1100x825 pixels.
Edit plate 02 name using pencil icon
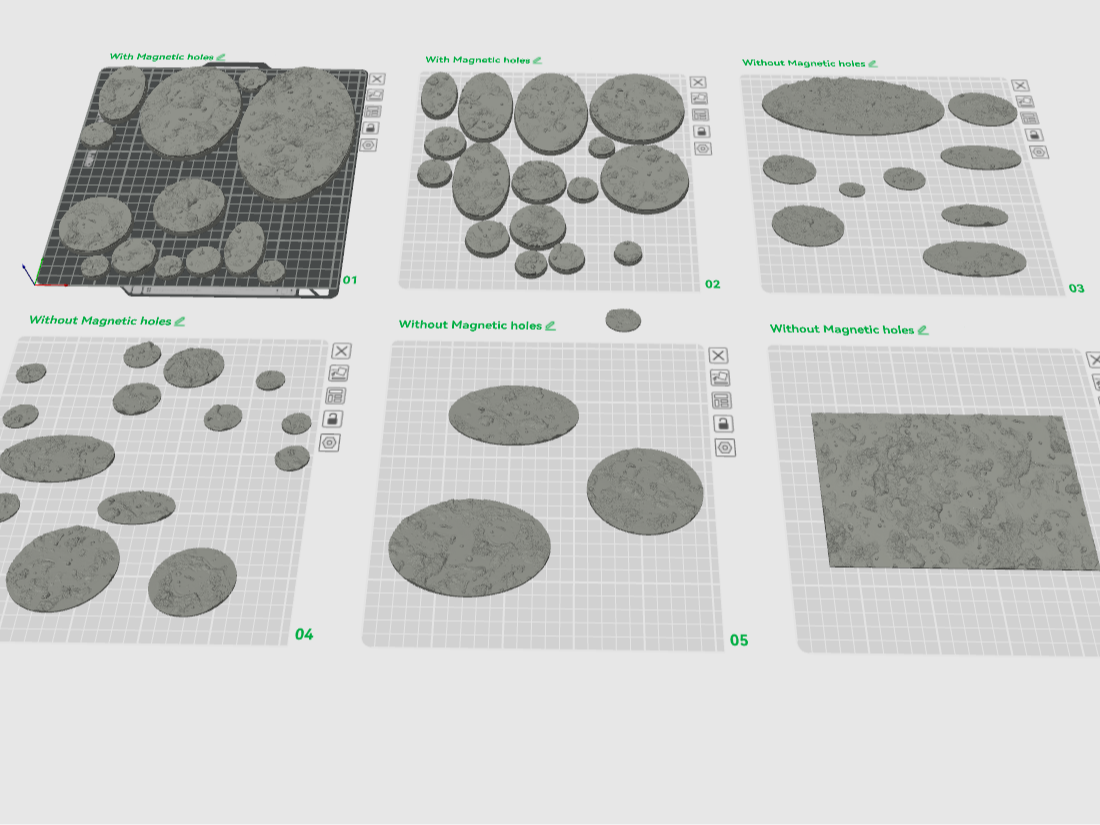click(537, 60)
